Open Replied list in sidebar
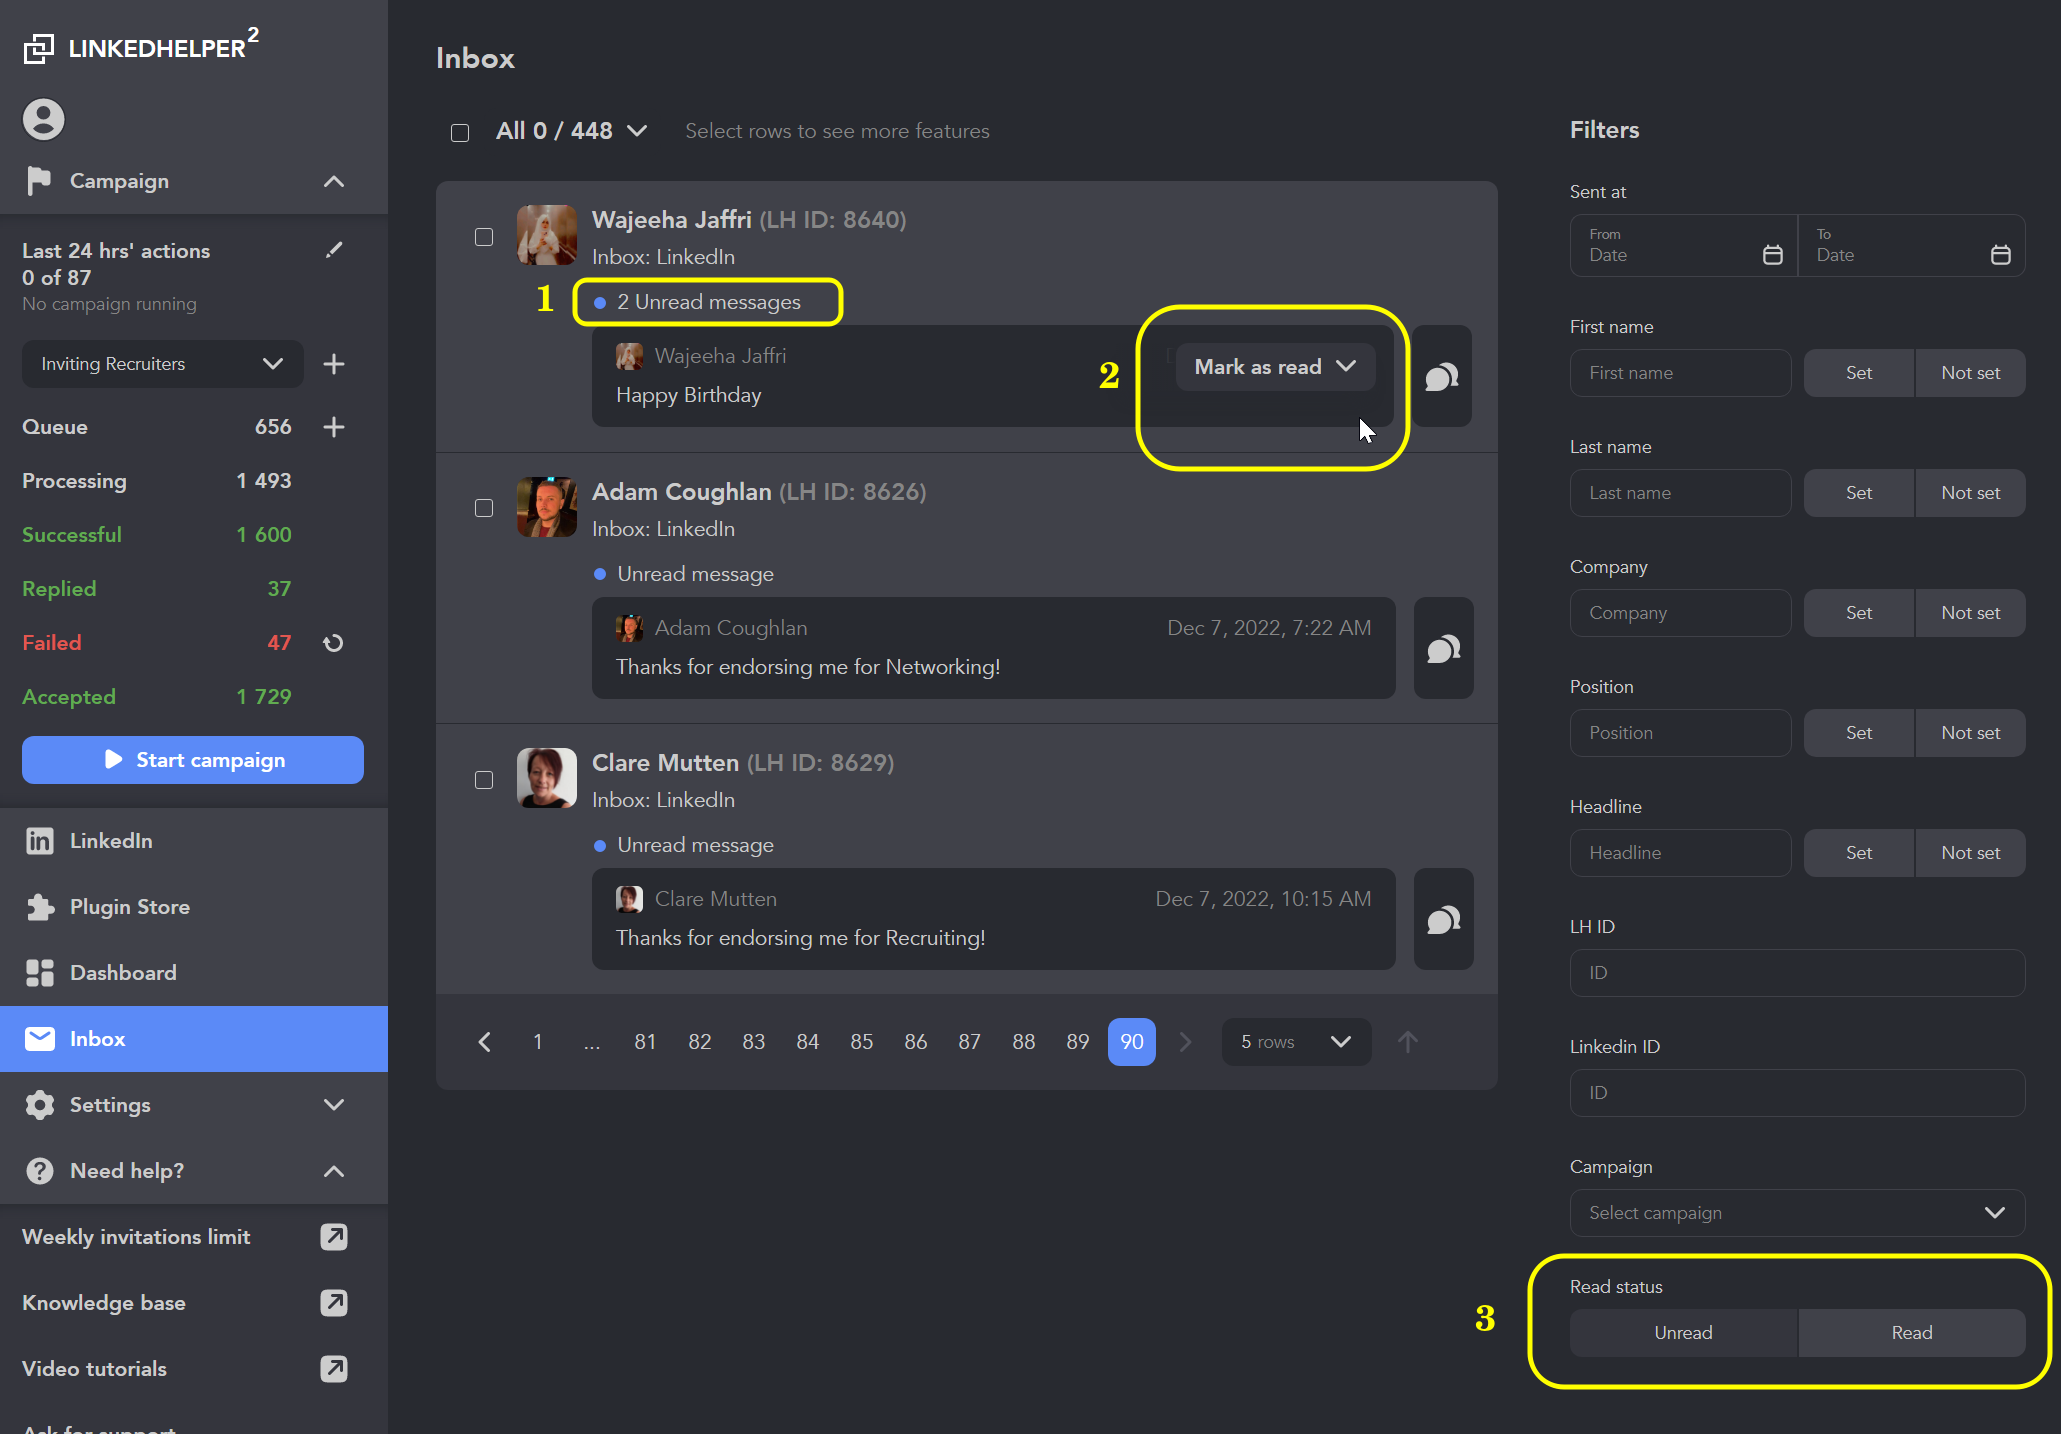 tap(157, 589)
